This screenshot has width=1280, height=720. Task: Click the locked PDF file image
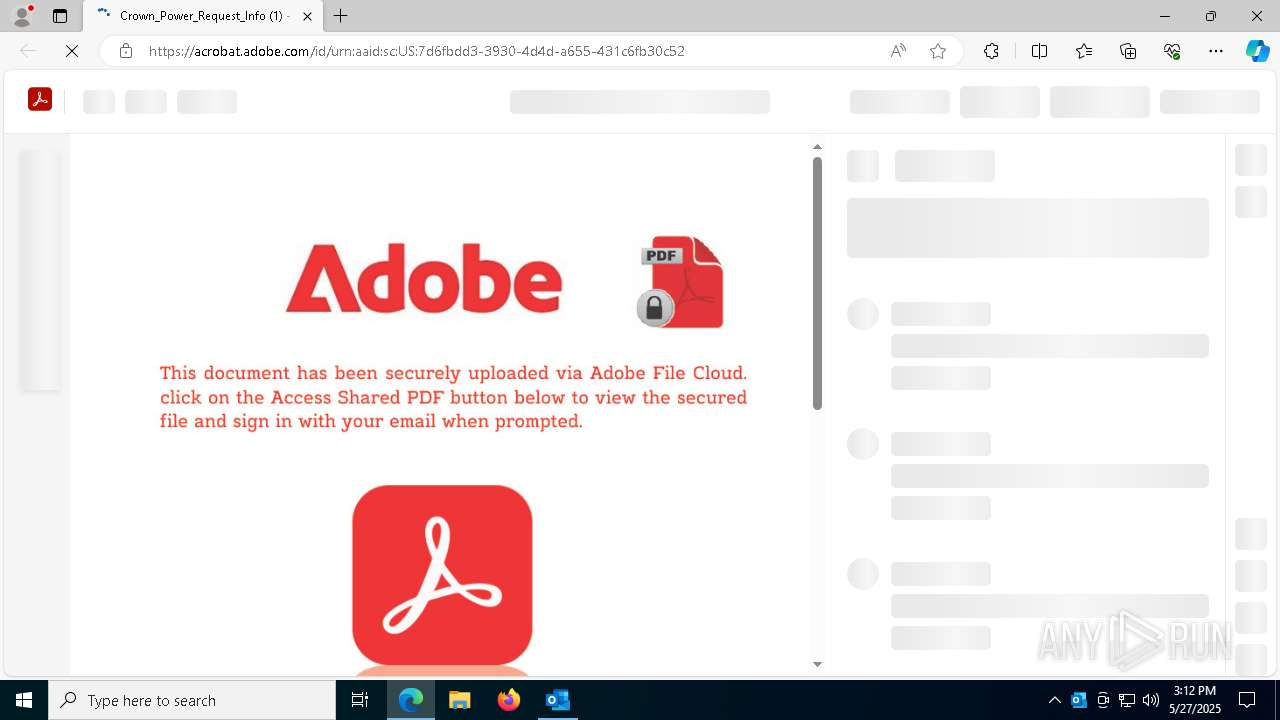tap(681, 282)
